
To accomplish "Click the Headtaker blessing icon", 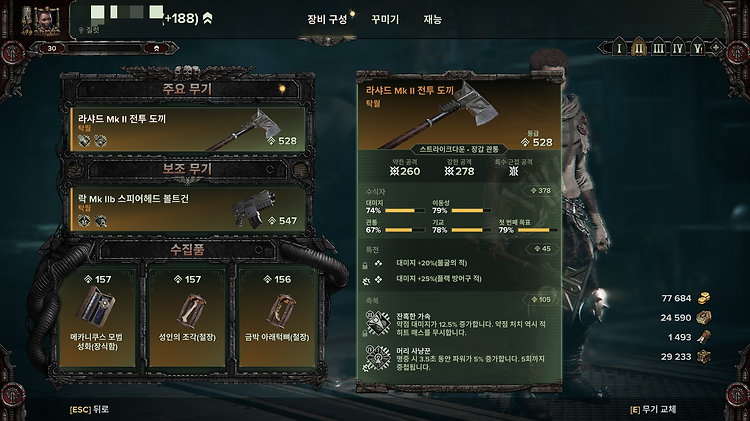I will [378, 358].
